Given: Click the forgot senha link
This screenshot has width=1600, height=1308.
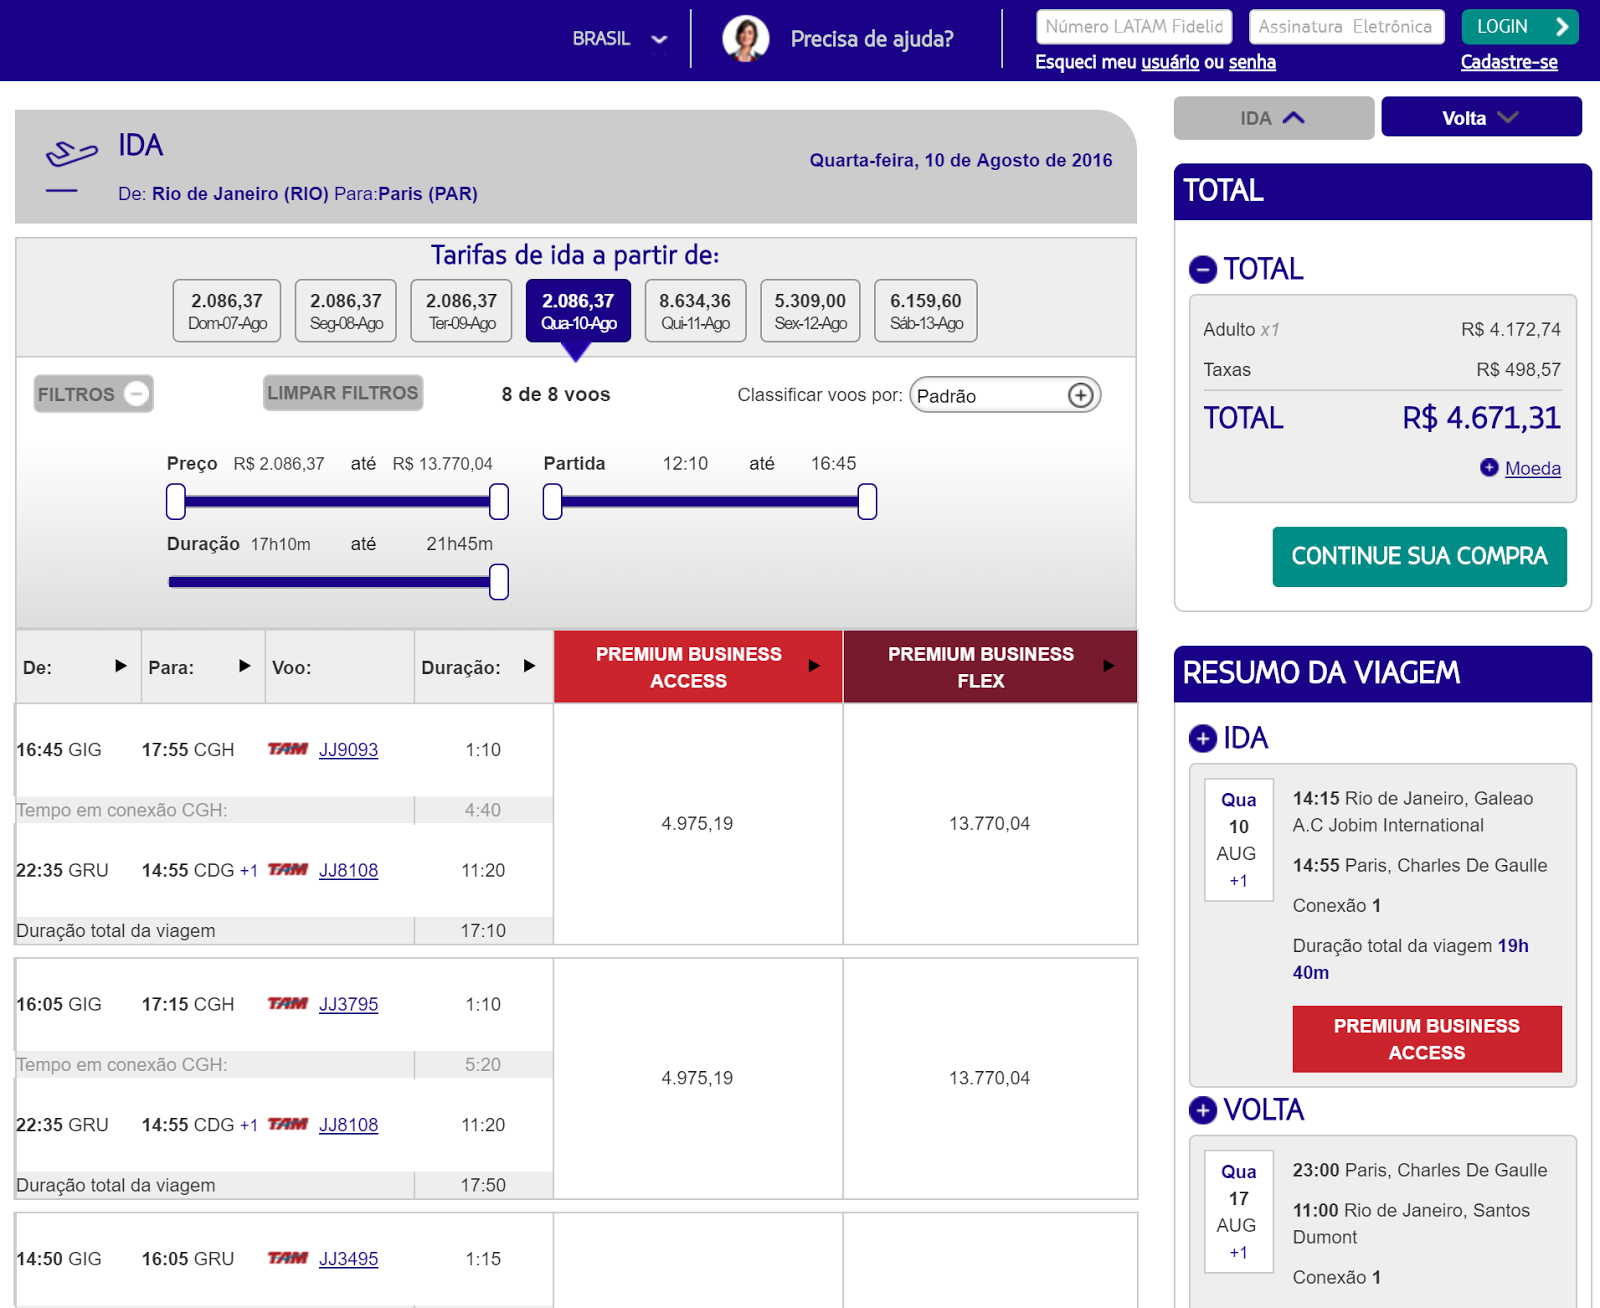Looking at the screenshot, I should coord(1252,62).
